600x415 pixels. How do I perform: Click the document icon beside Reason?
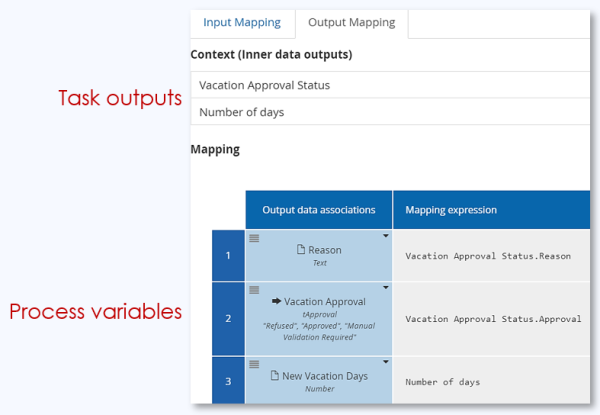click(299, 250)
